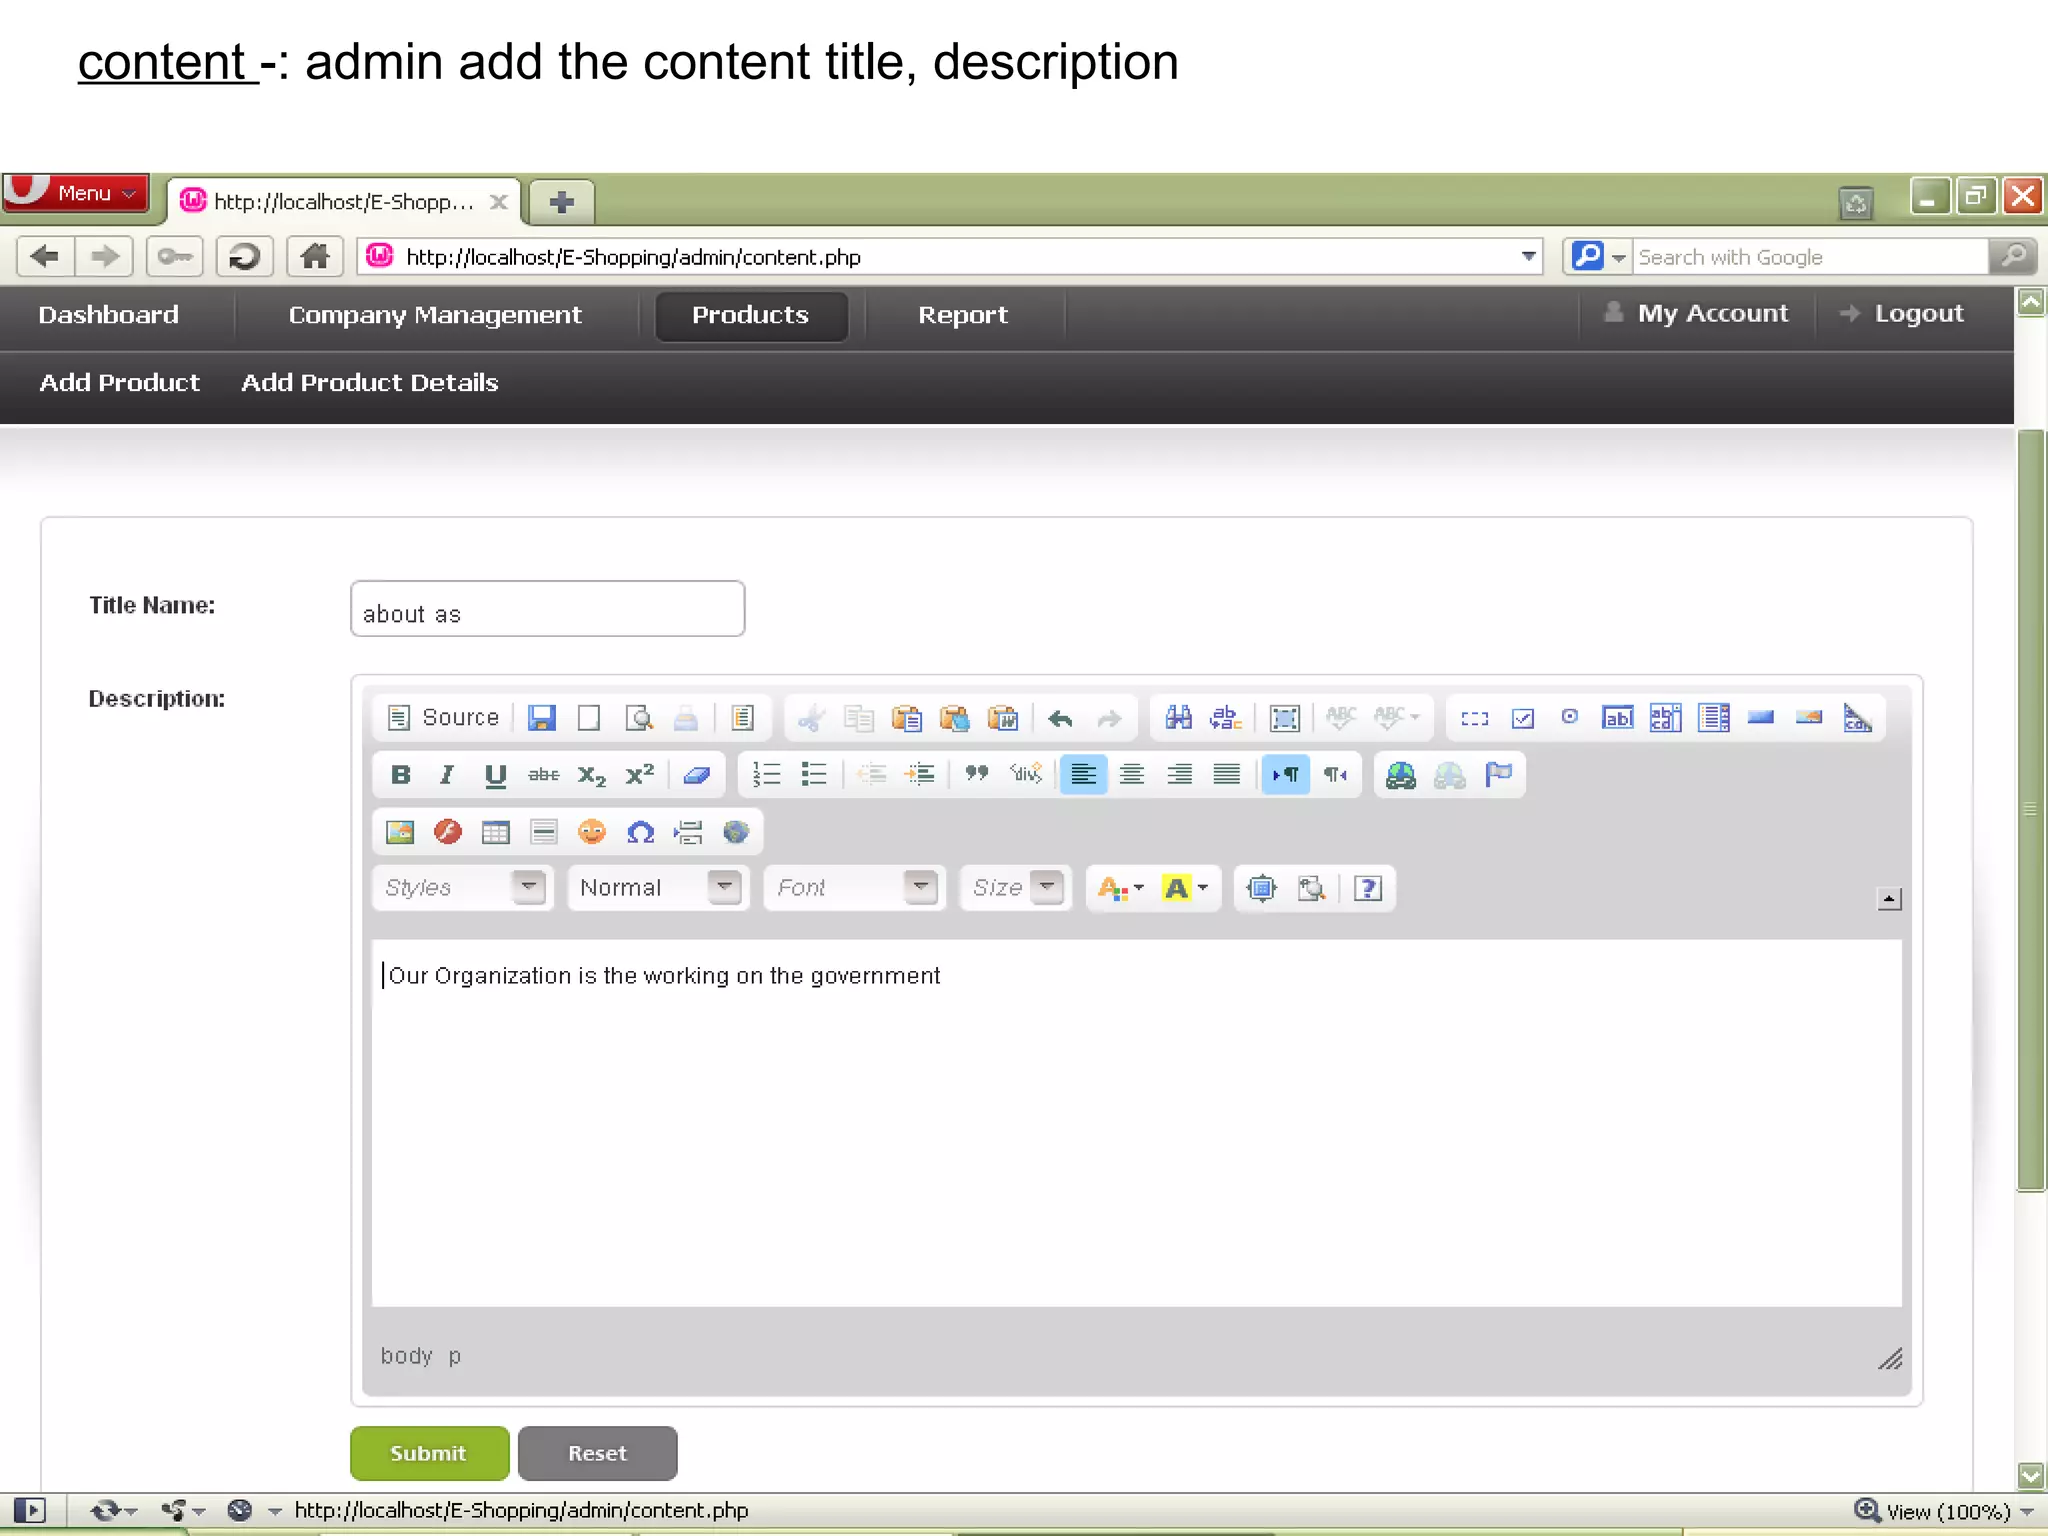The height and width of the screenshot is (1536, 2048).
Task: Open the Normal paragraph format dropdown
Action: pos(724,887)
